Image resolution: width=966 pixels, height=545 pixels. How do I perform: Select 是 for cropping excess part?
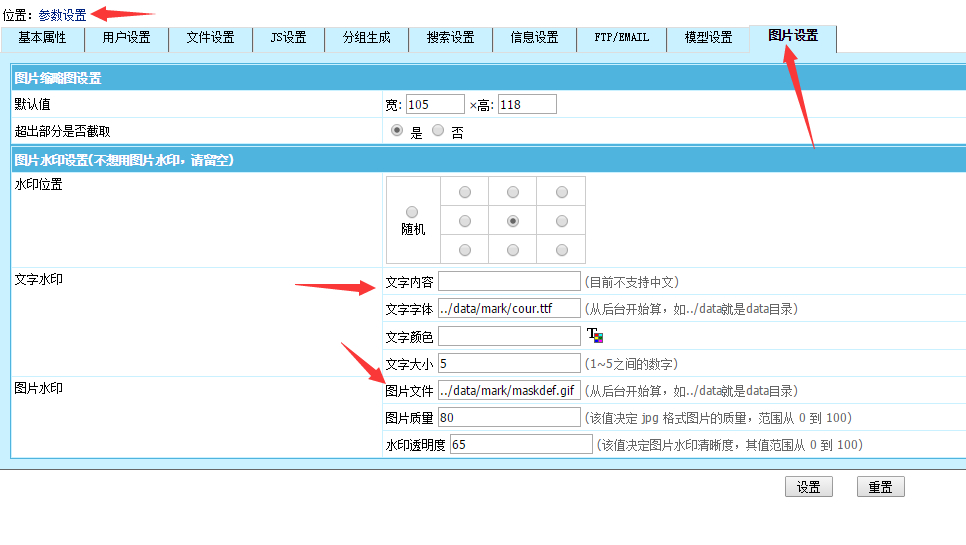pos(397,131)
